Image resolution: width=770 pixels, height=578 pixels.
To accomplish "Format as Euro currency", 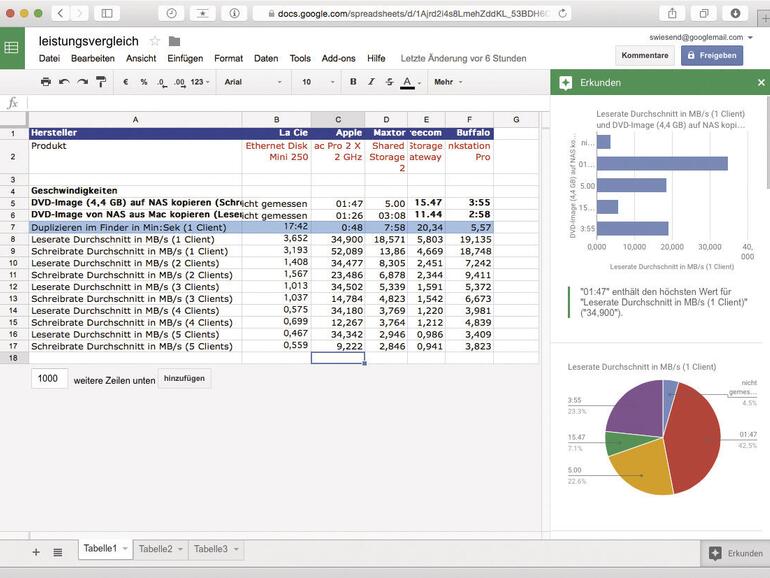I will [x=126, y=82].
